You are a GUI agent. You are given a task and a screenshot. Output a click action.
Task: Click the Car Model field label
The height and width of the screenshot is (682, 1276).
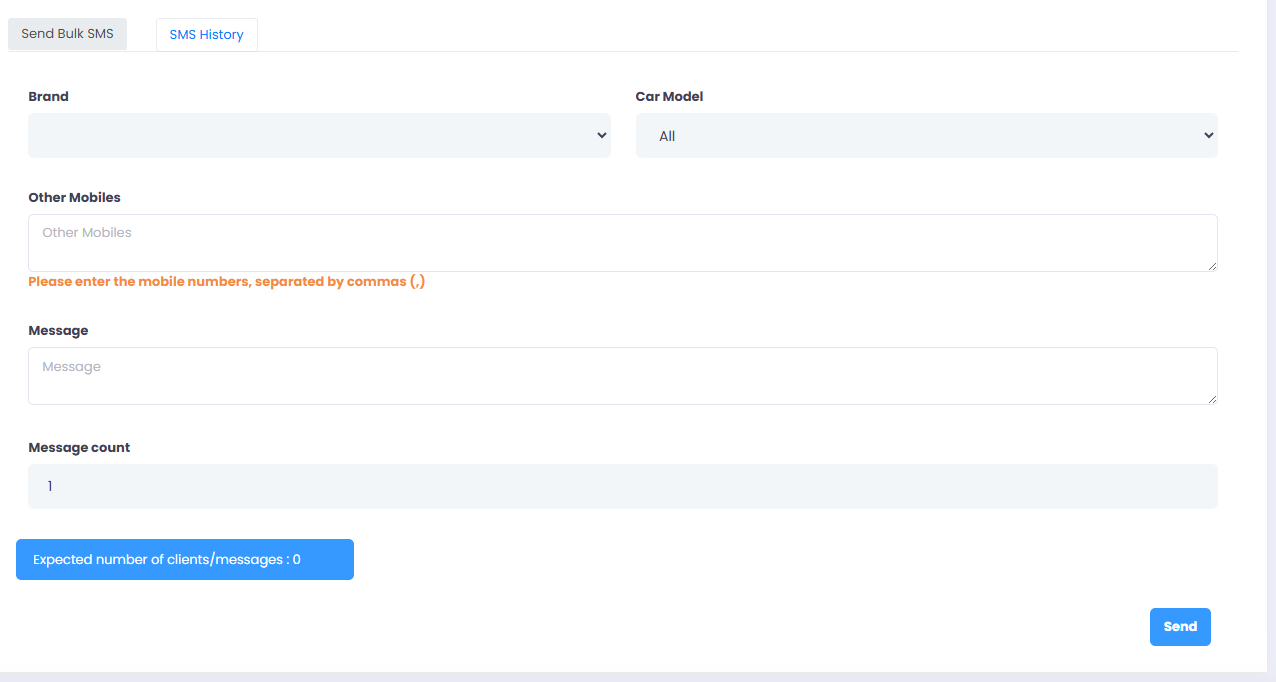(669, 97)
